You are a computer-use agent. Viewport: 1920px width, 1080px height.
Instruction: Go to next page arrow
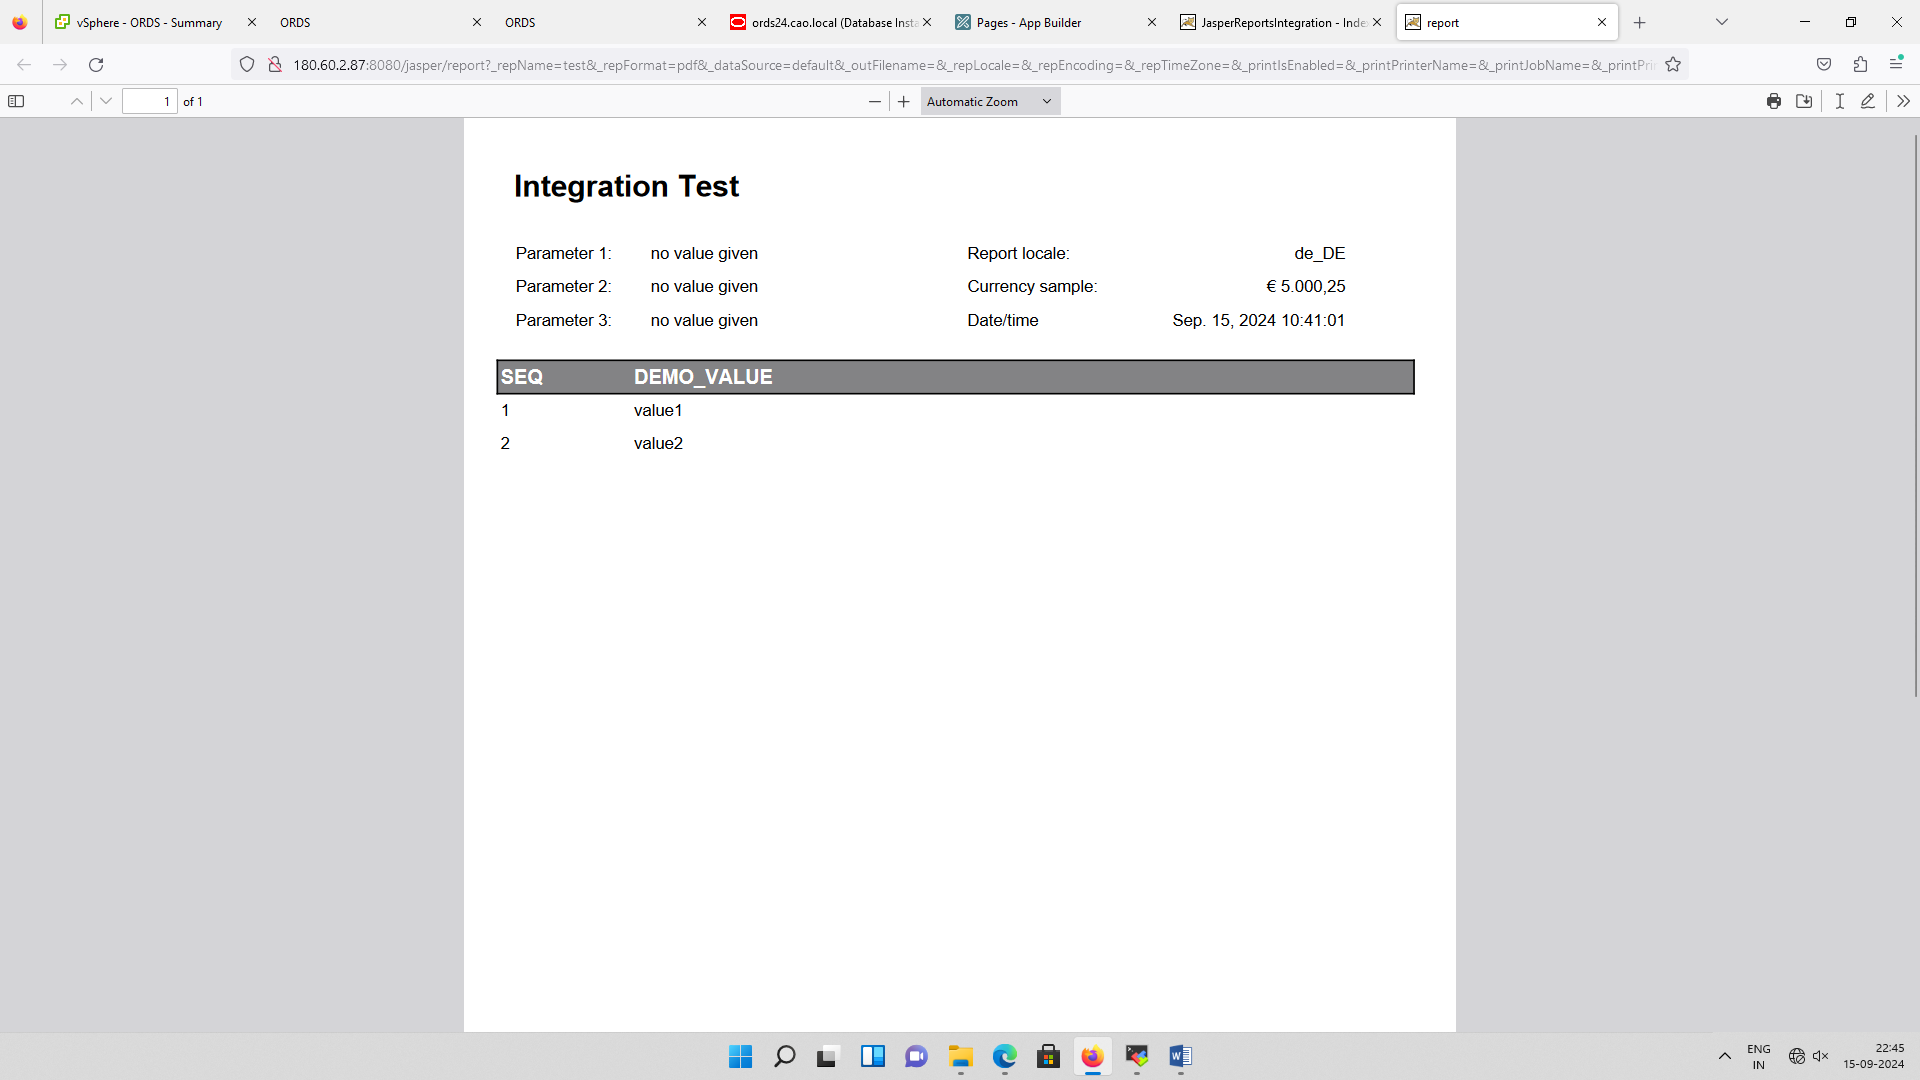(x=106, y=101)
